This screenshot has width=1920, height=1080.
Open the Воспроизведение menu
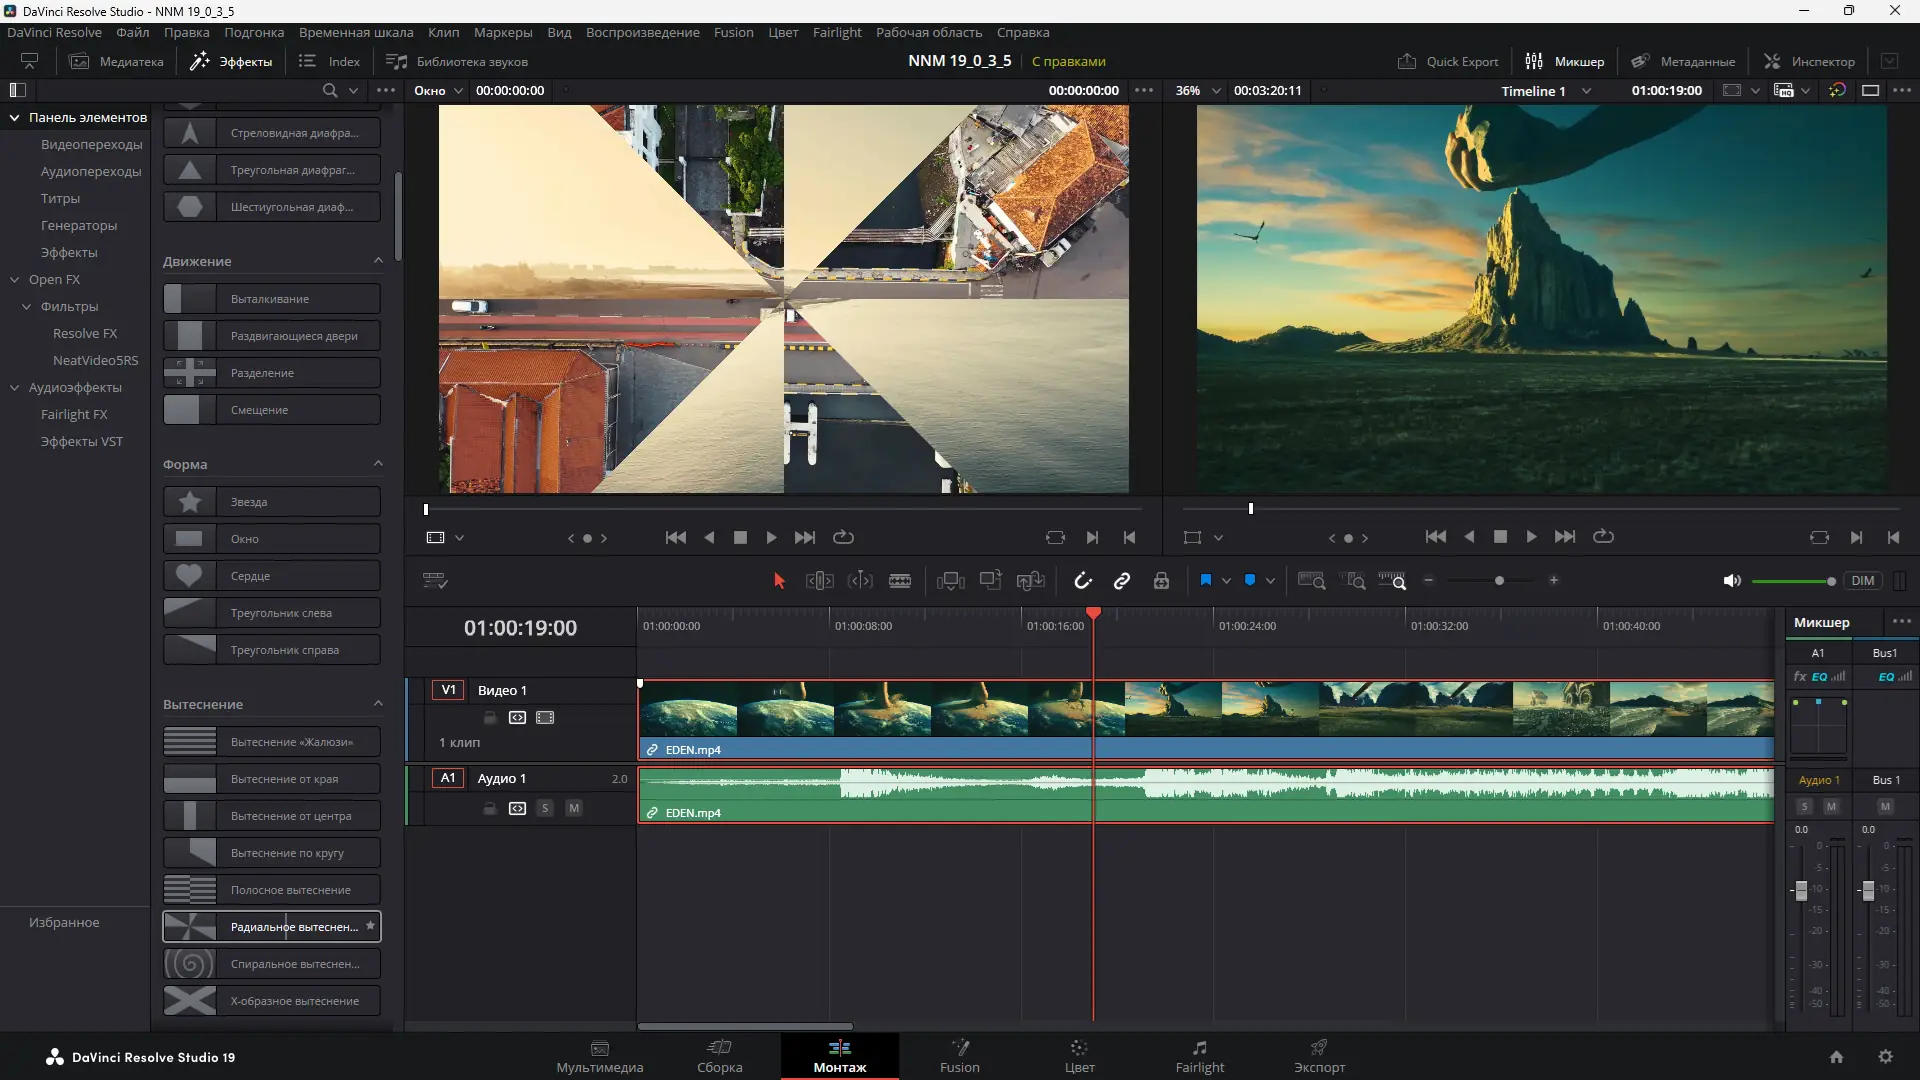pyautogui.click(x=642, y=33)
